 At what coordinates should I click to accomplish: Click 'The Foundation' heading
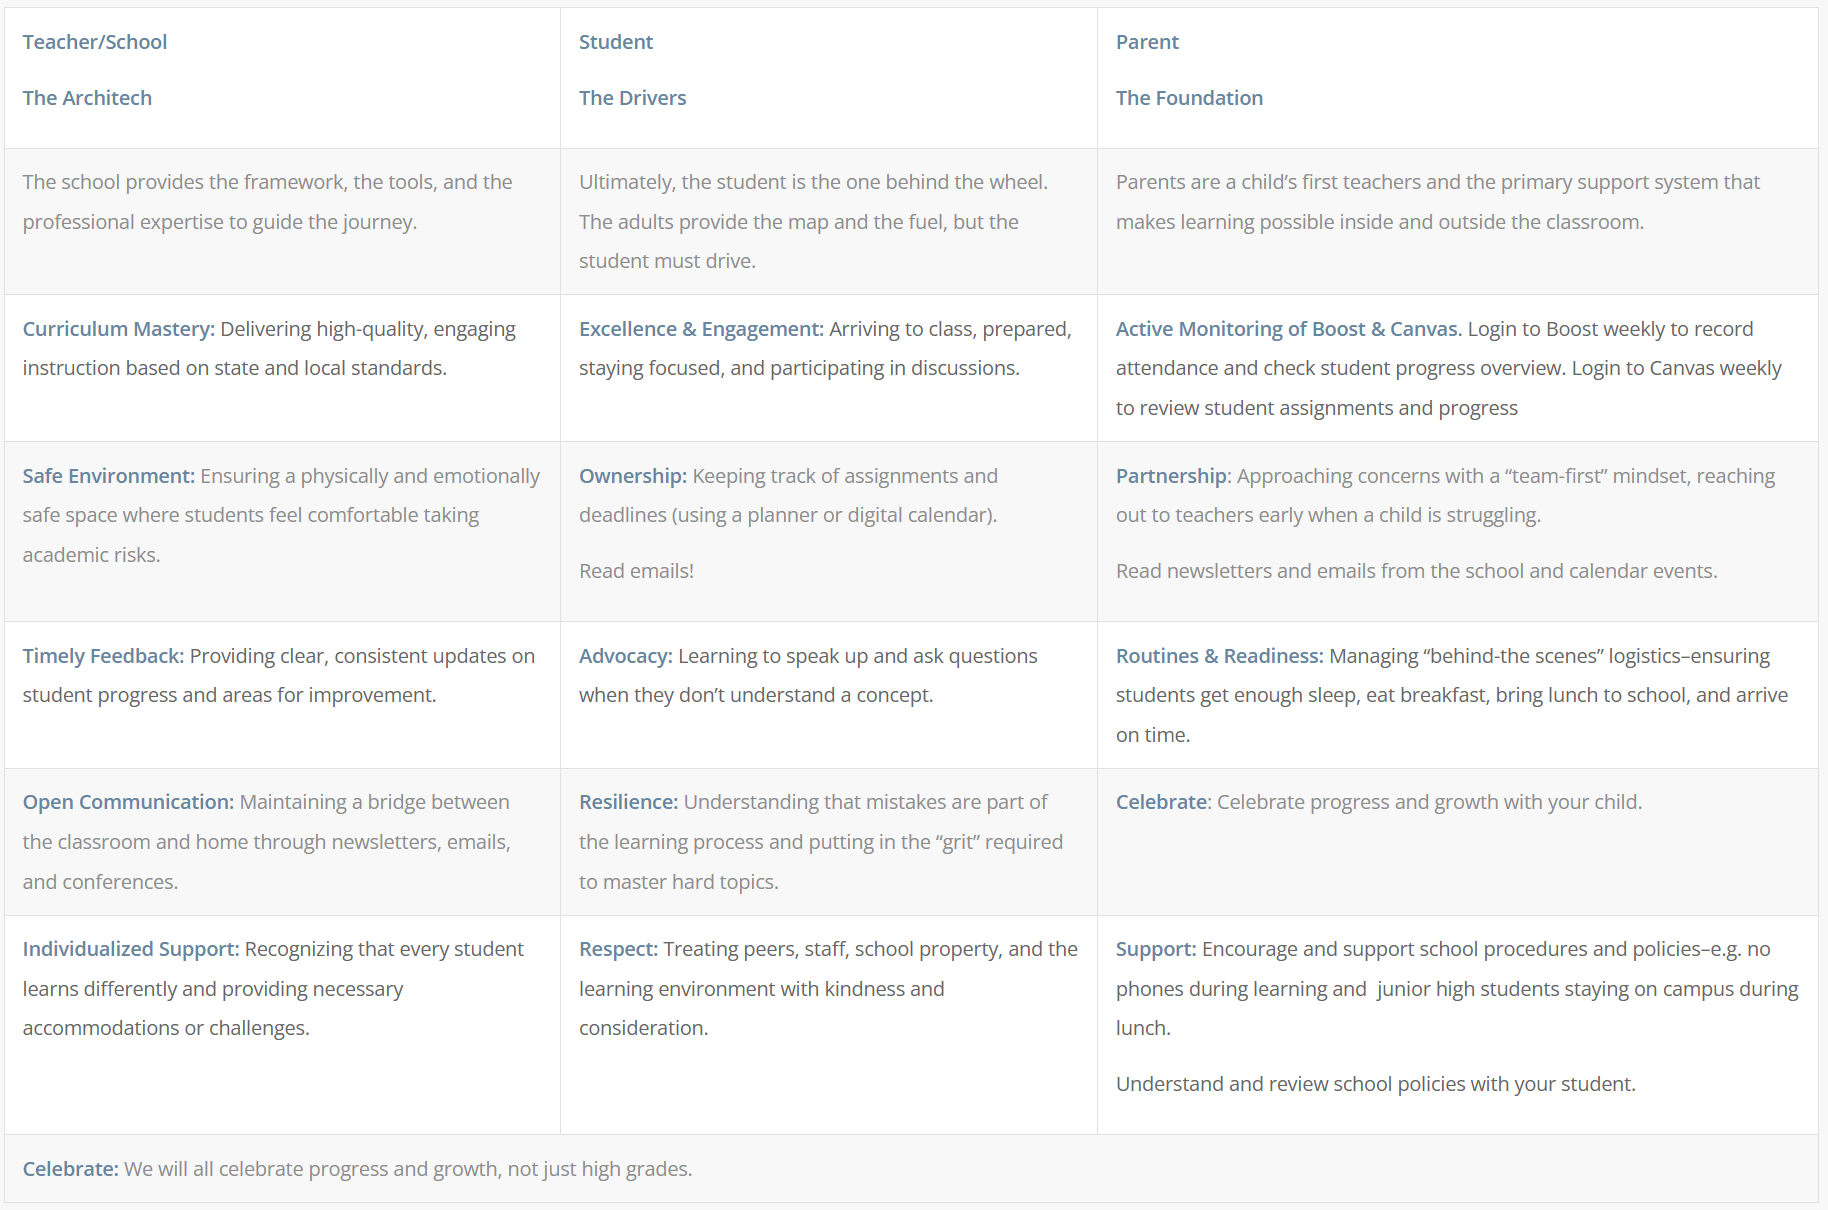tap(1189, 98)
